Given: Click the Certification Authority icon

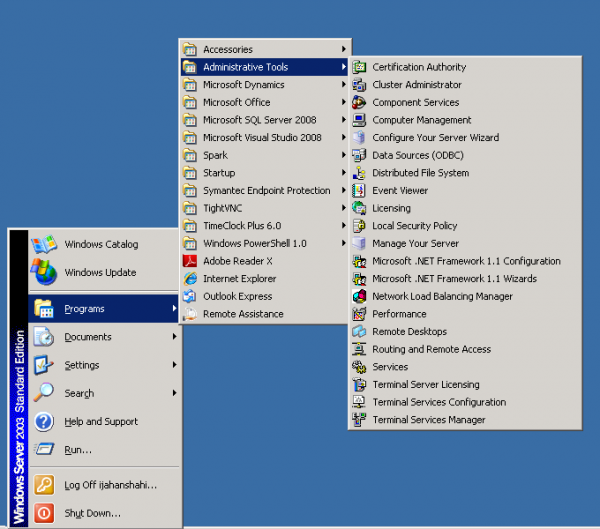Looking at the screenshot, I should point(360,67).
